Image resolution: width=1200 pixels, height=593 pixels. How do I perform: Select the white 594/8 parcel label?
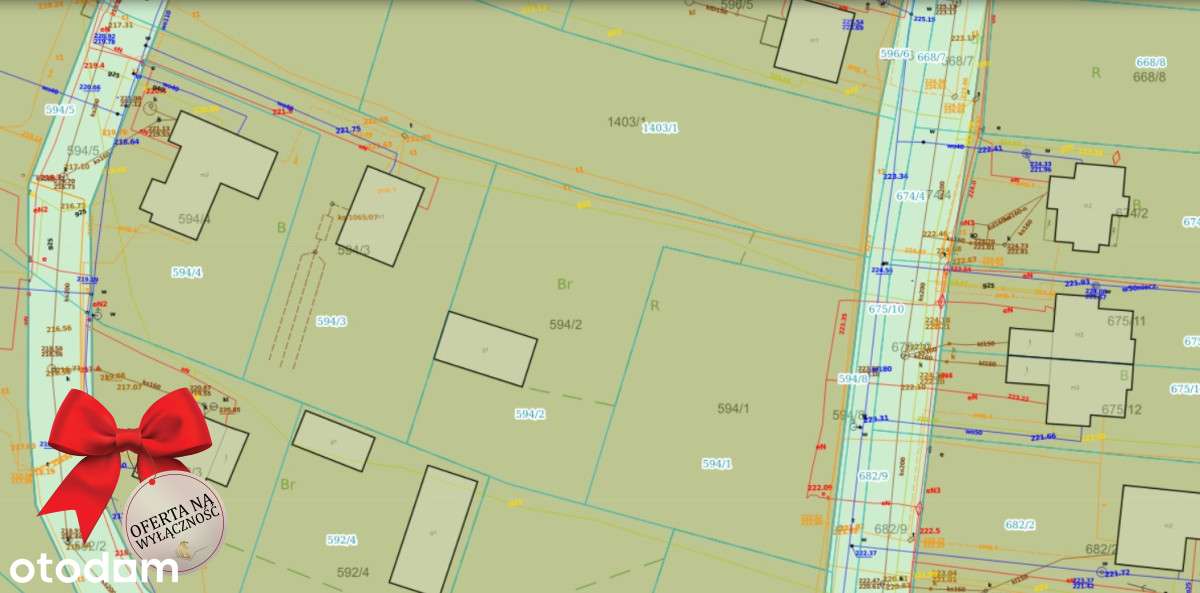coord(853,379)
